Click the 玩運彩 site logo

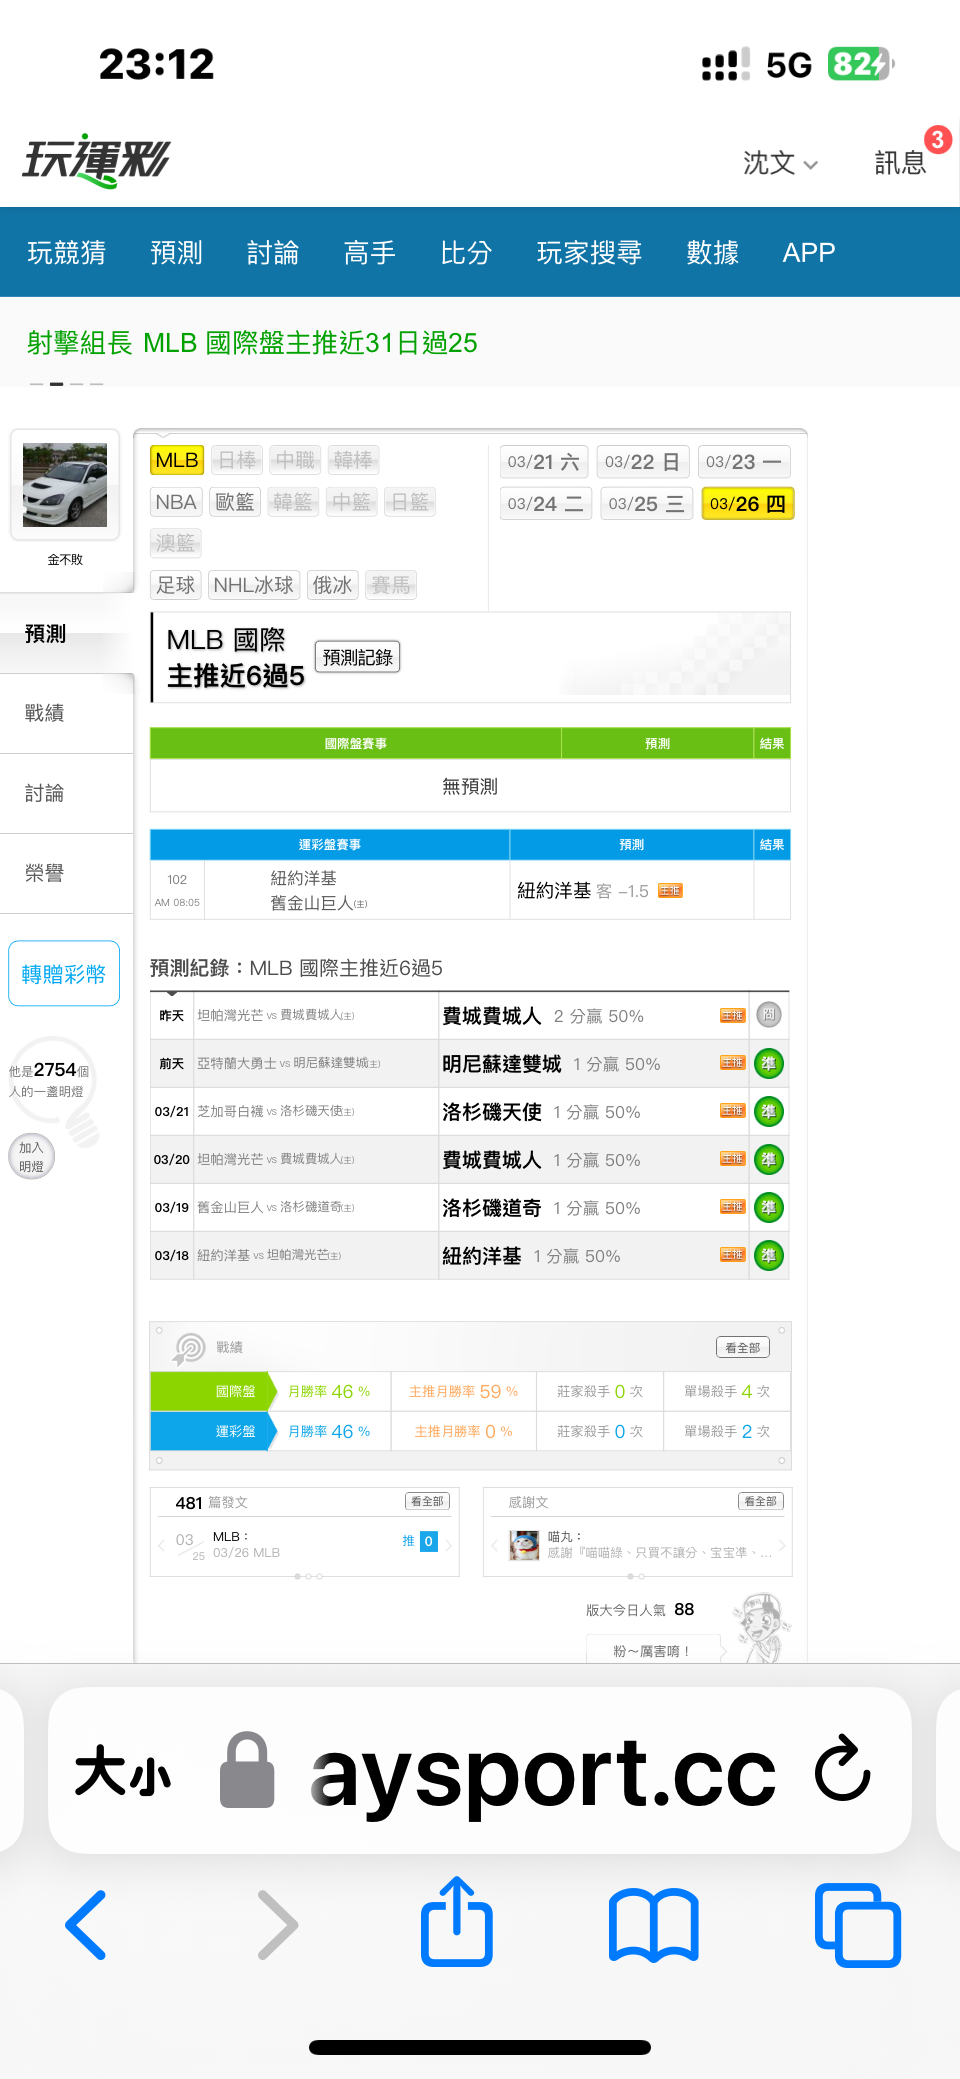coord(97,160)
